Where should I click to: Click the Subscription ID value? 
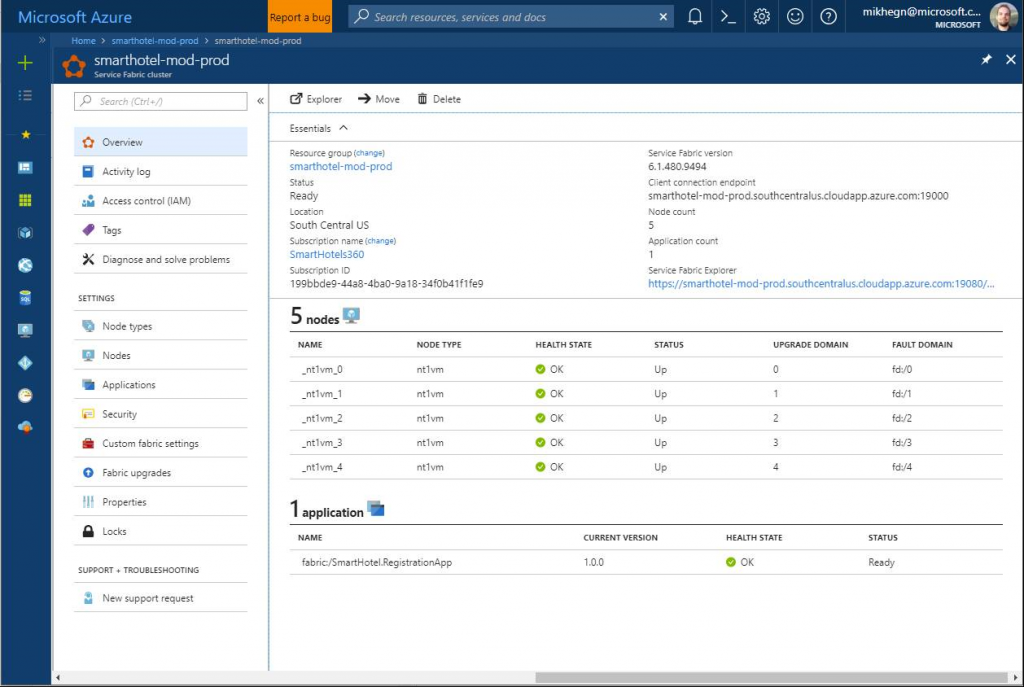tap(387, 284)
